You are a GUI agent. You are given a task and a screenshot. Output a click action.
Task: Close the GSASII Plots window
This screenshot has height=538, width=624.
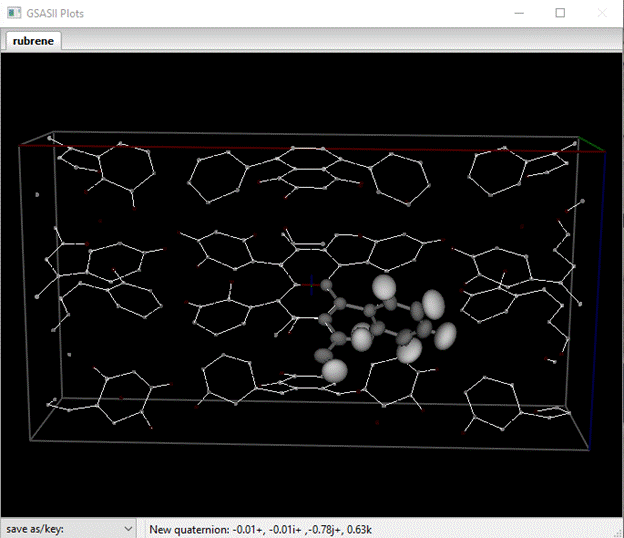(601, 13)
